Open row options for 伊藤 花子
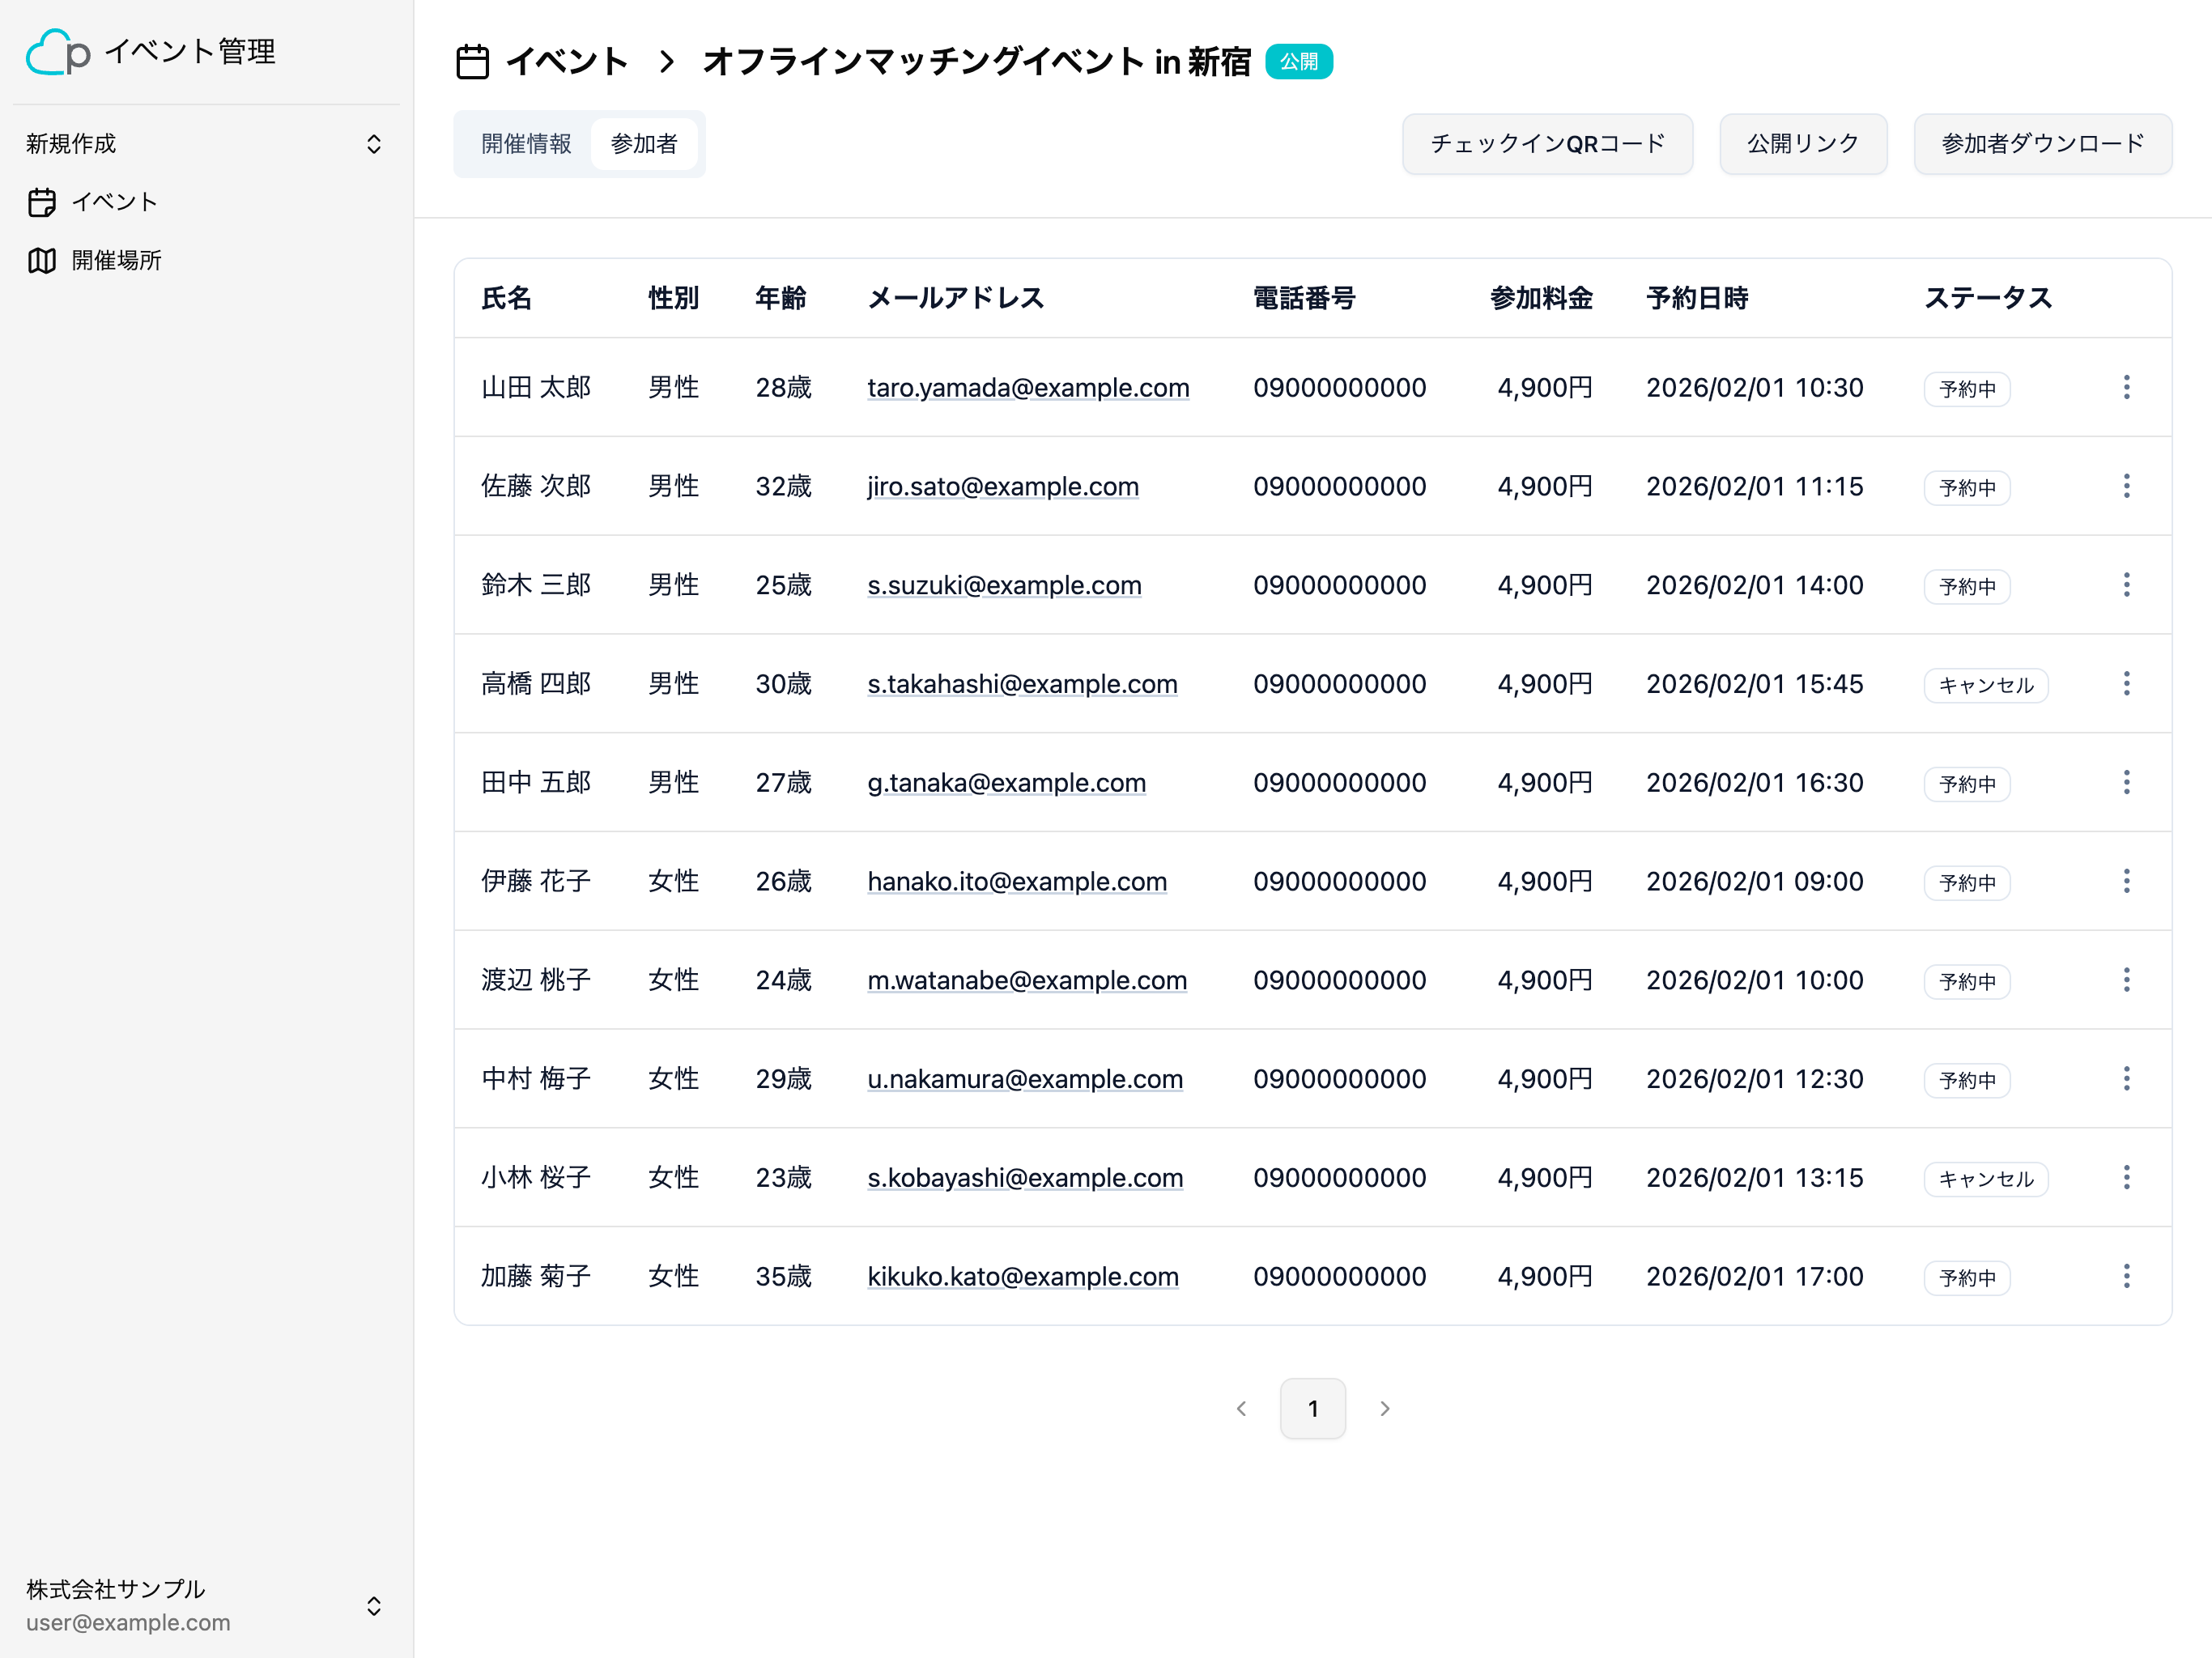The width and height of the screenshot is (2212, 1658). click(x=2126, y=881)
